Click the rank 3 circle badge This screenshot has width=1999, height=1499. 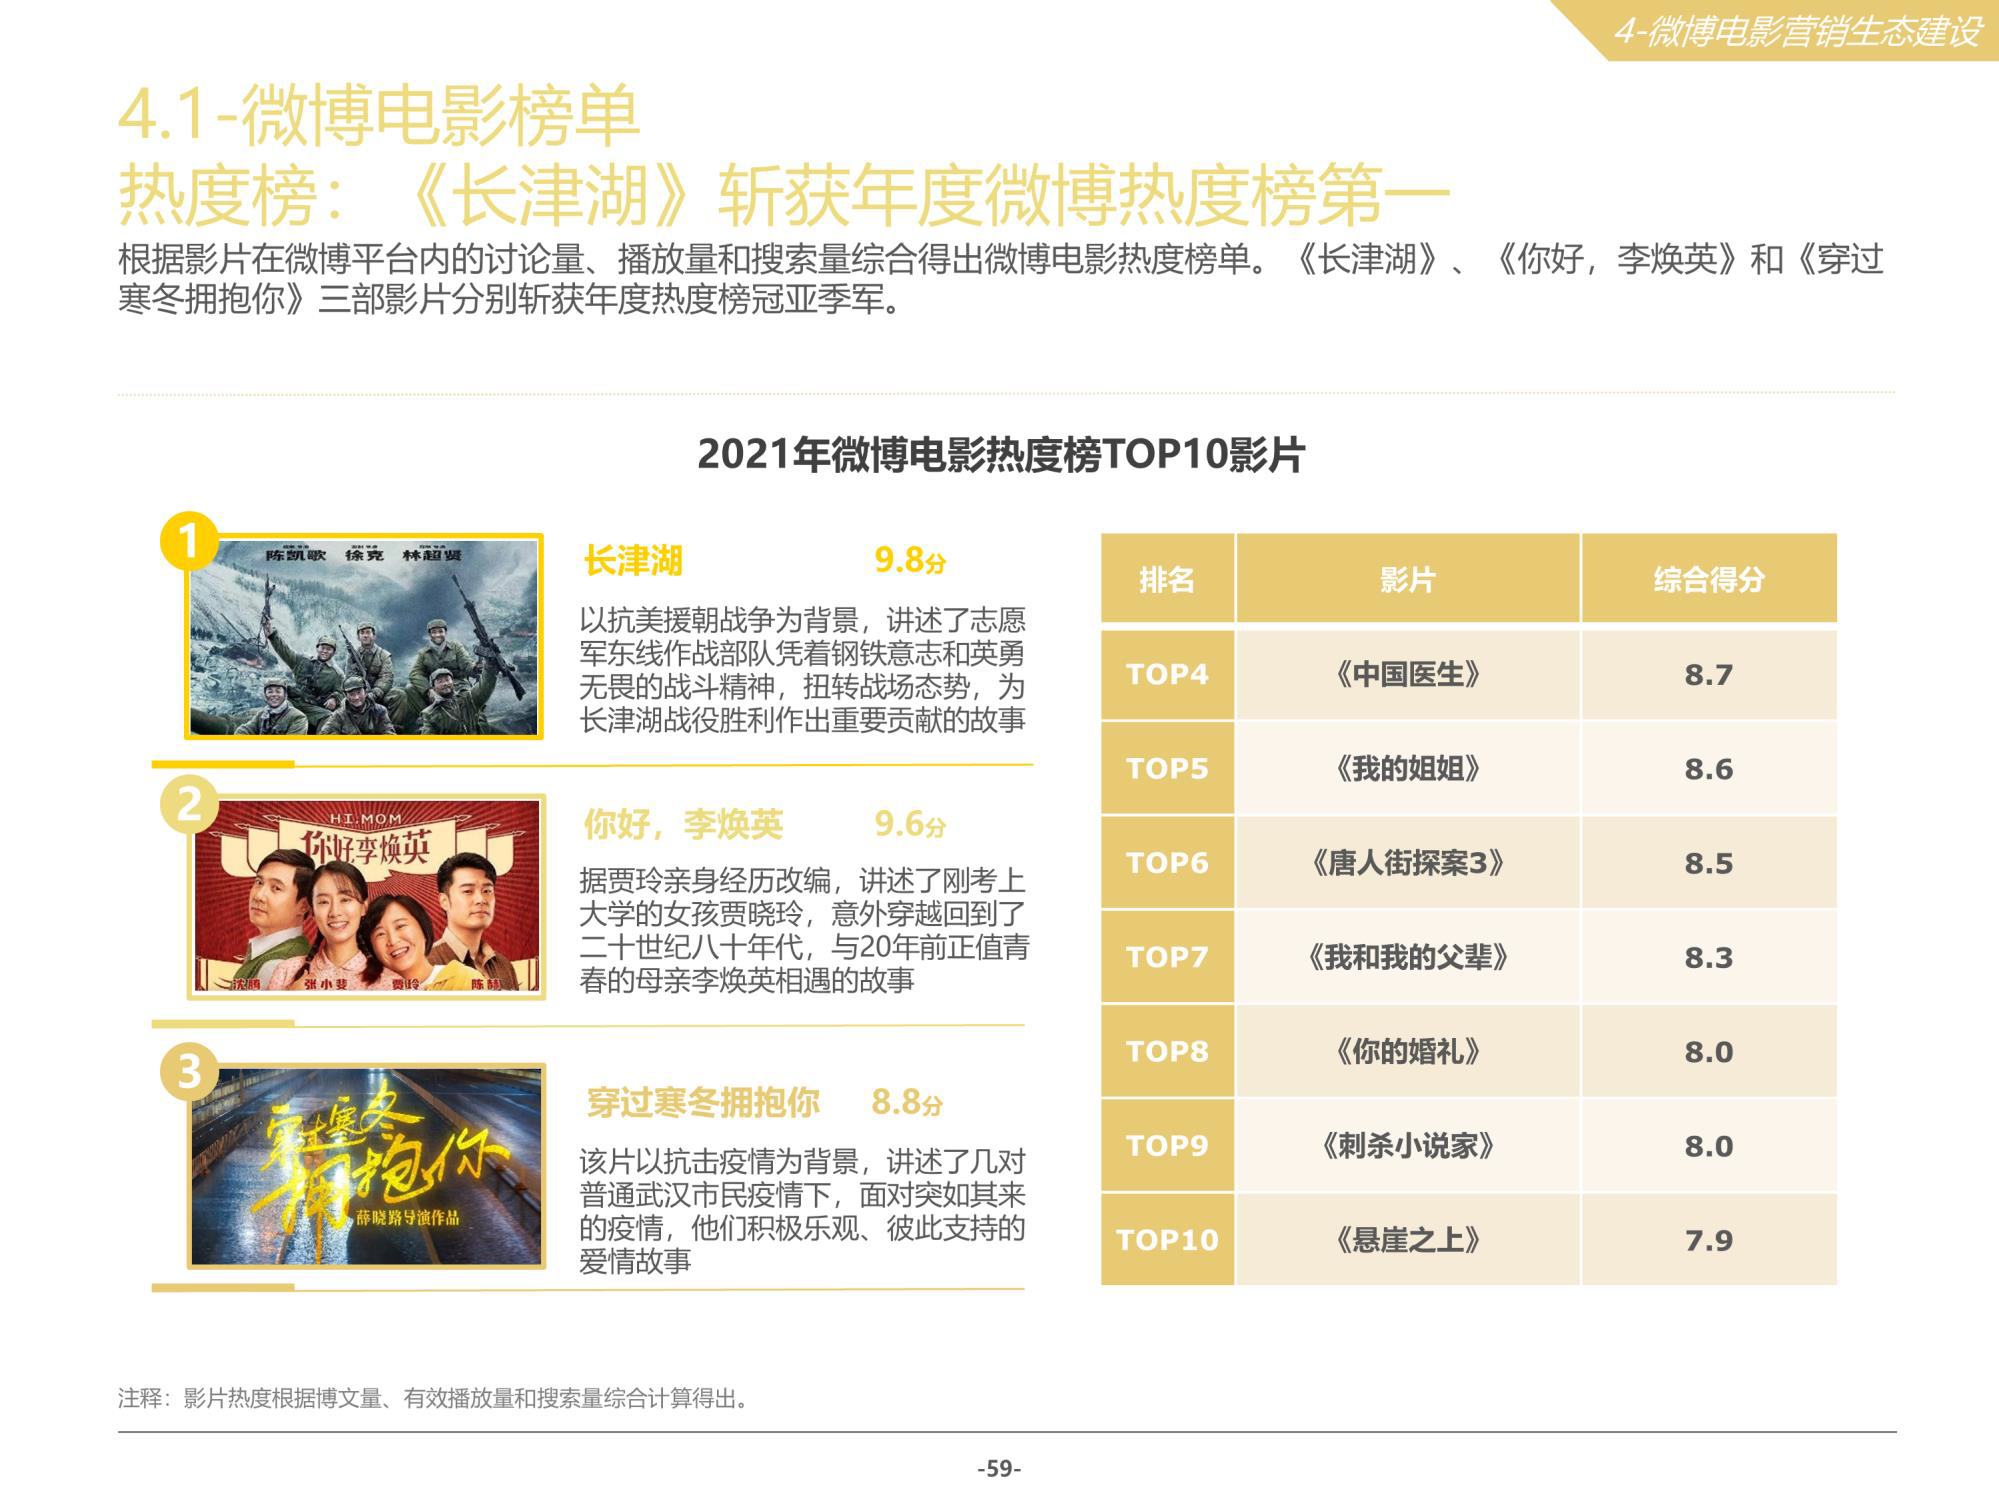click(189, 1071)
